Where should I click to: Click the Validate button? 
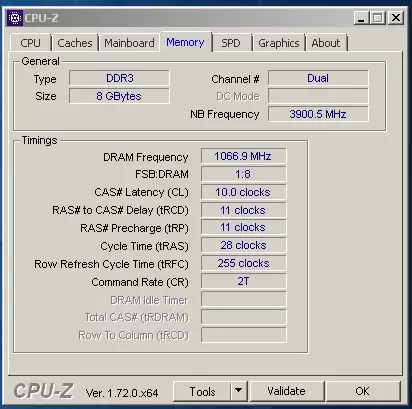click(287, 391)
